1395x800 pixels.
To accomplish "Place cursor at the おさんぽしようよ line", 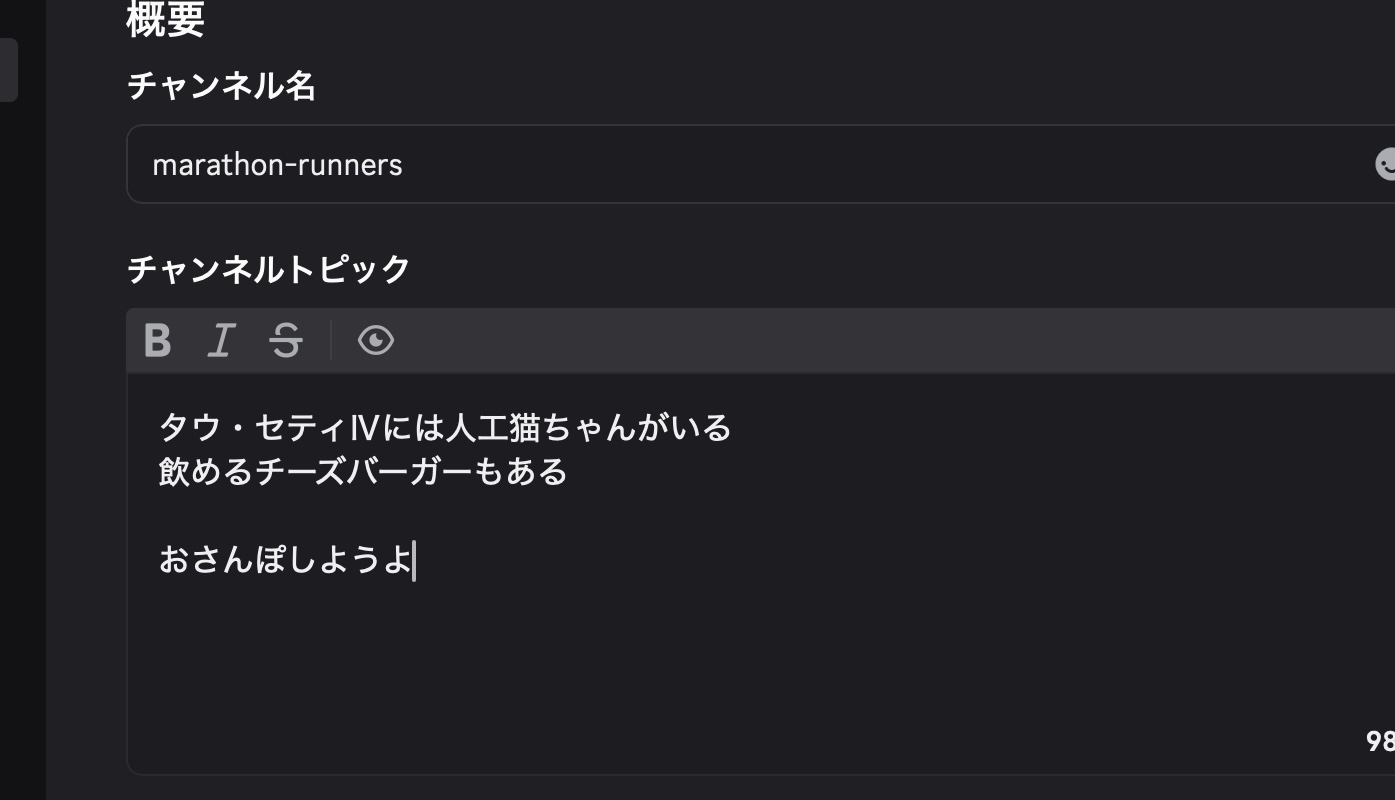I will coord(285,560).
